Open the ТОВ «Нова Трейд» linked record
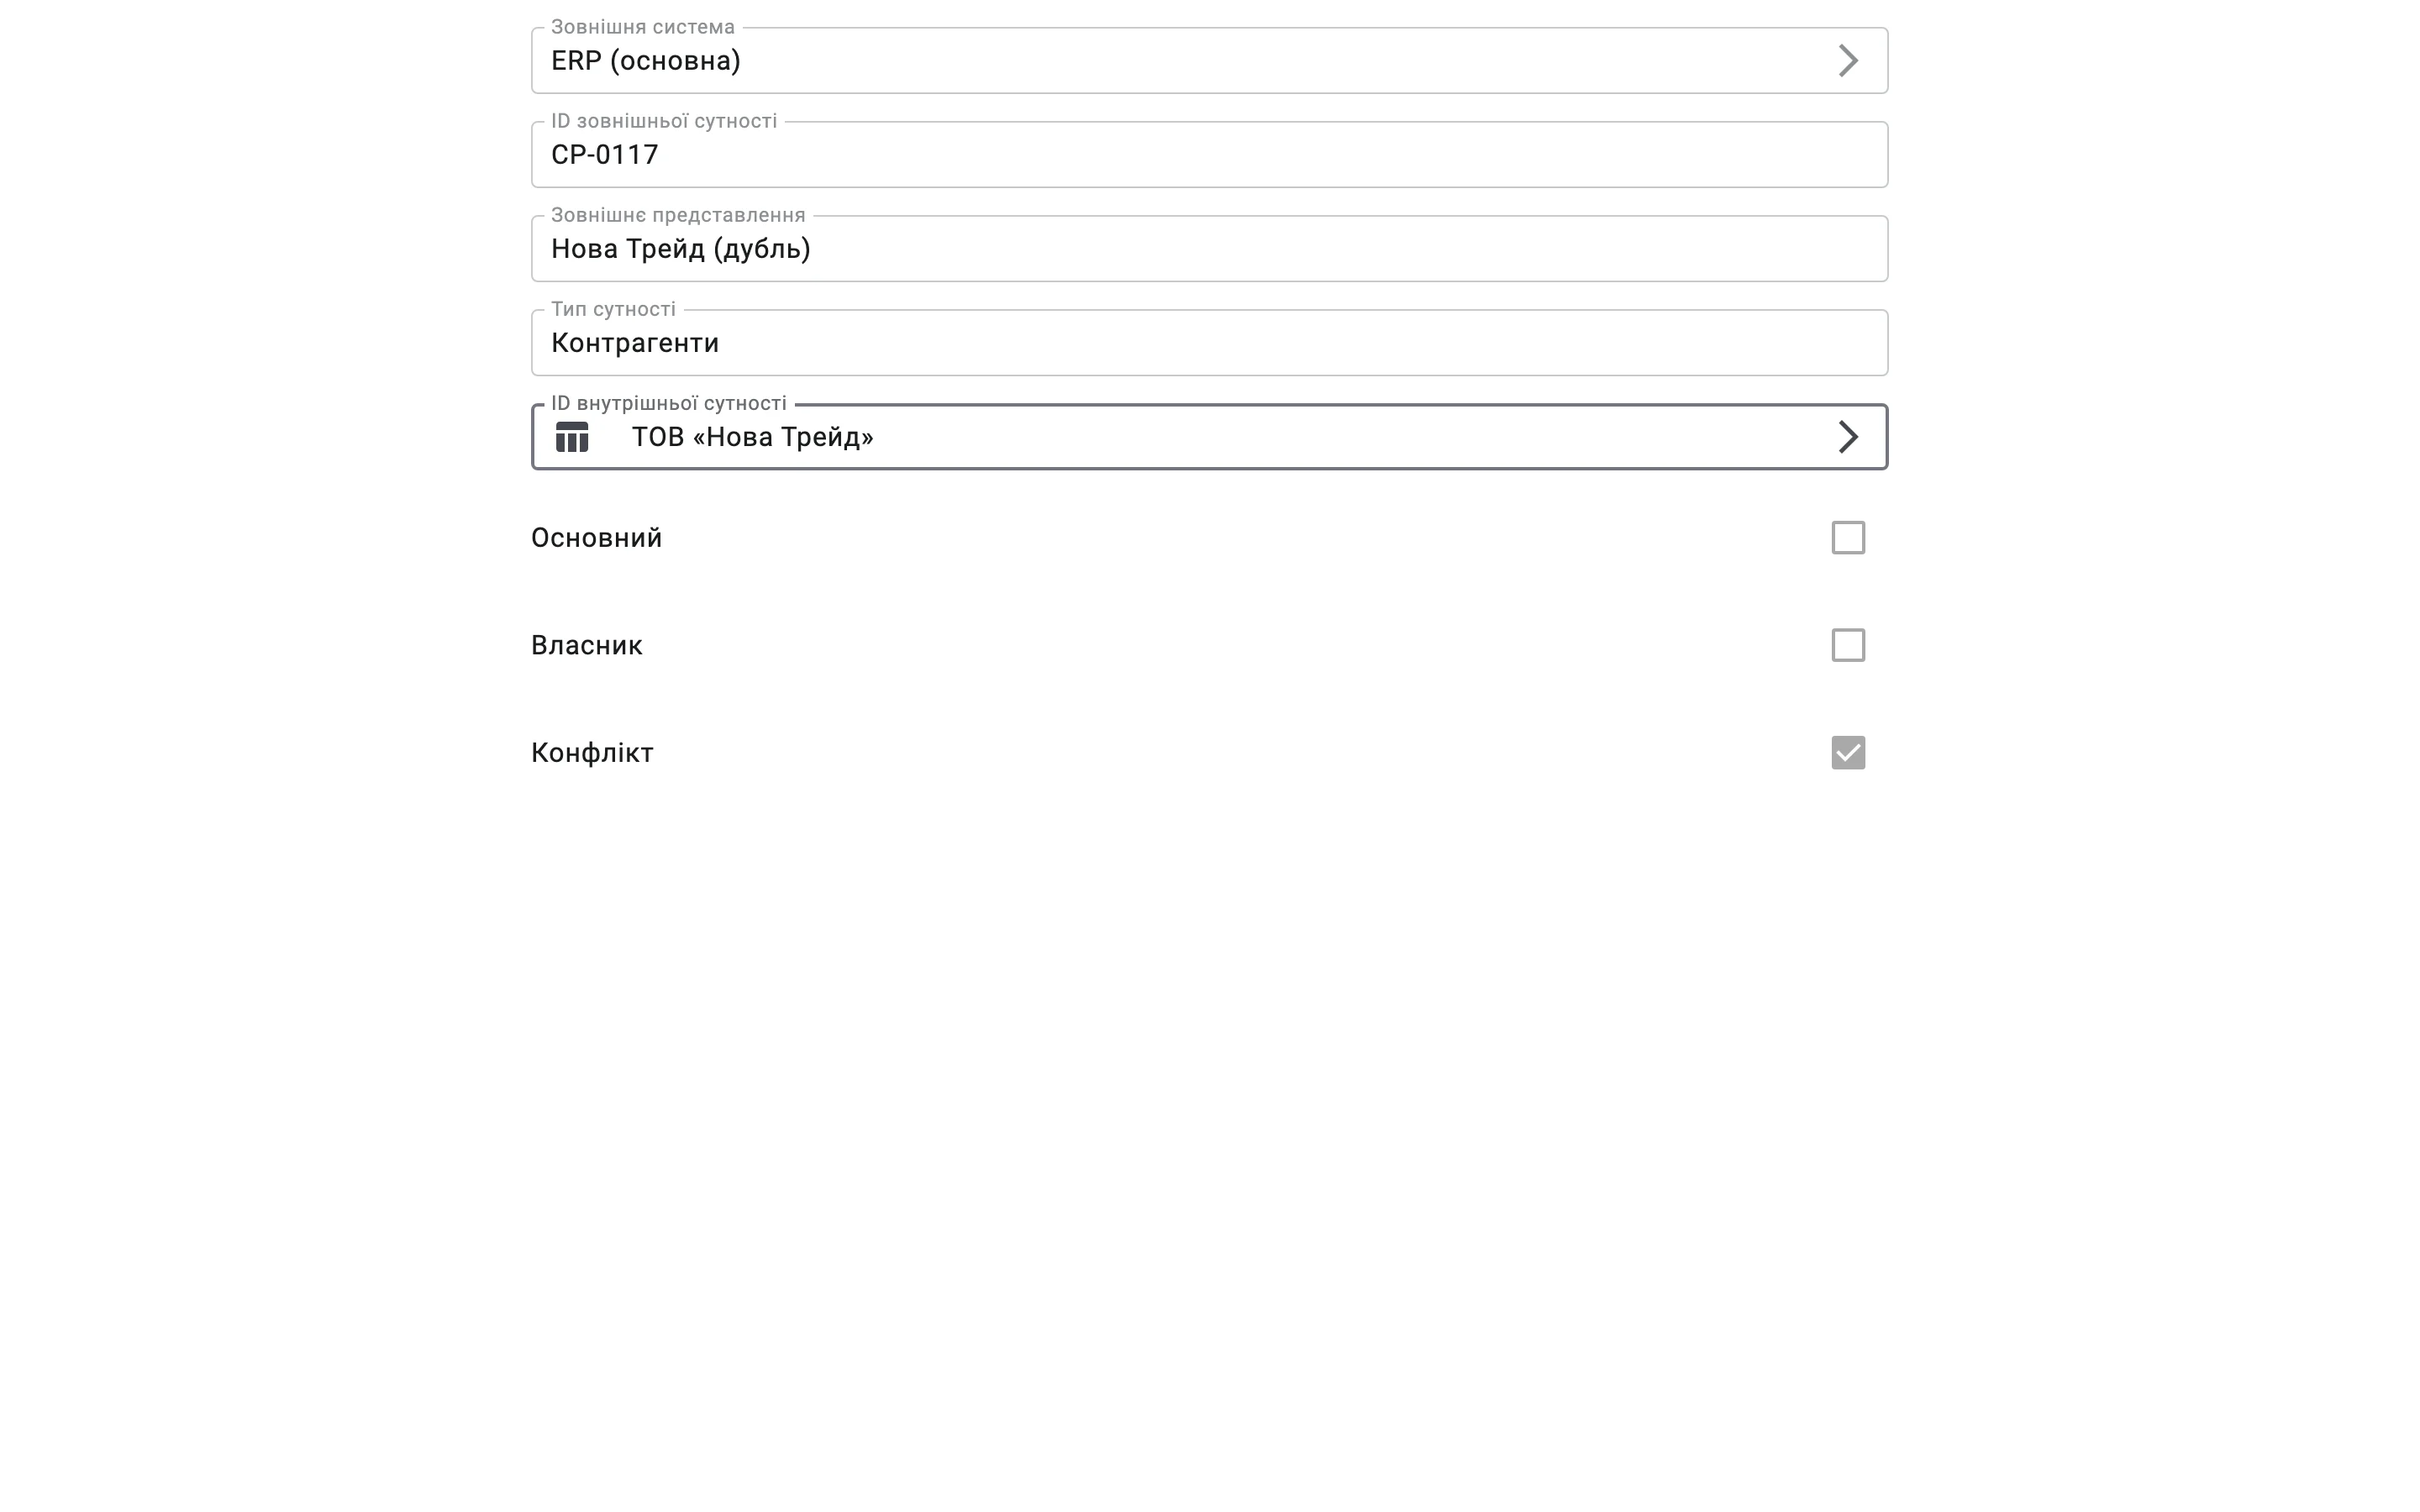 [x=752, y=437]
